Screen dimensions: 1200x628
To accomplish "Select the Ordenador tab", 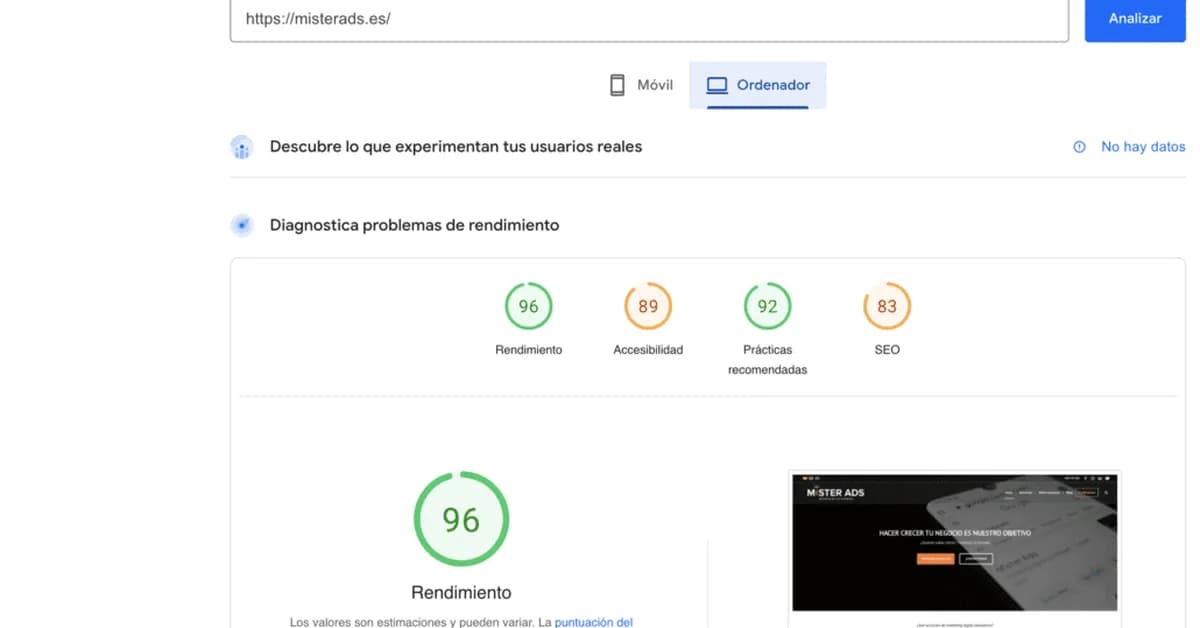I will (x=758, y=85).
